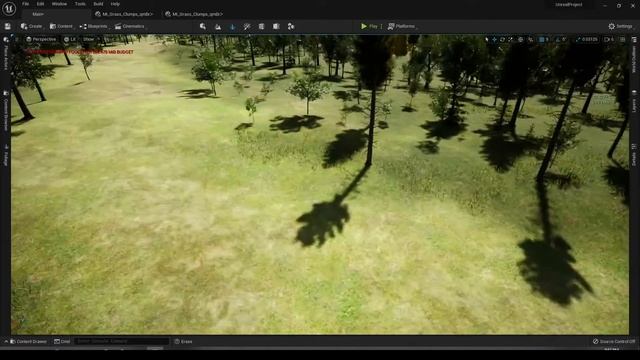Switch to second MI_Grass_Clumps tab
This screenshot has height=360, width=640.
click(194, 14)
